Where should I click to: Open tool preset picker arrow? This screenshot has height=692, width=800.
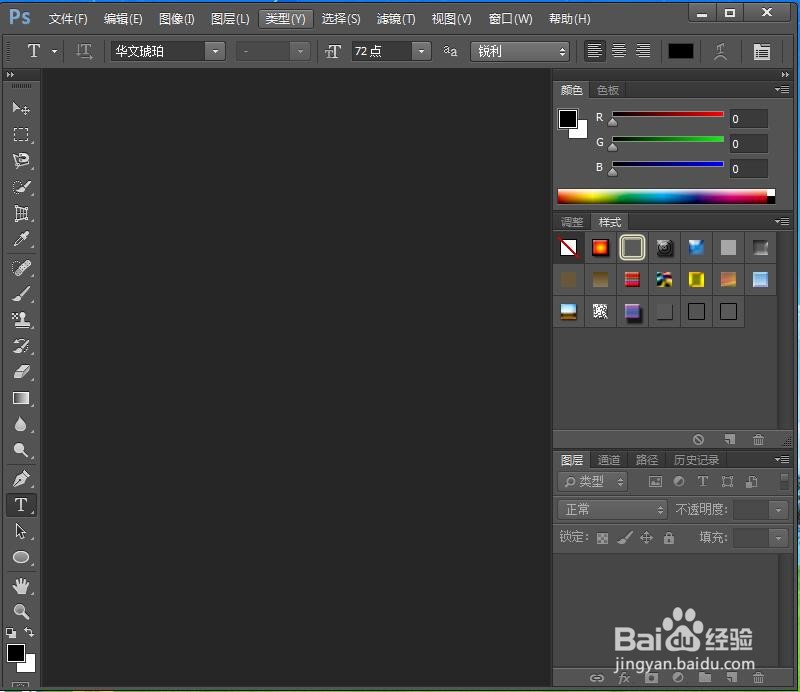coord(55,51)
